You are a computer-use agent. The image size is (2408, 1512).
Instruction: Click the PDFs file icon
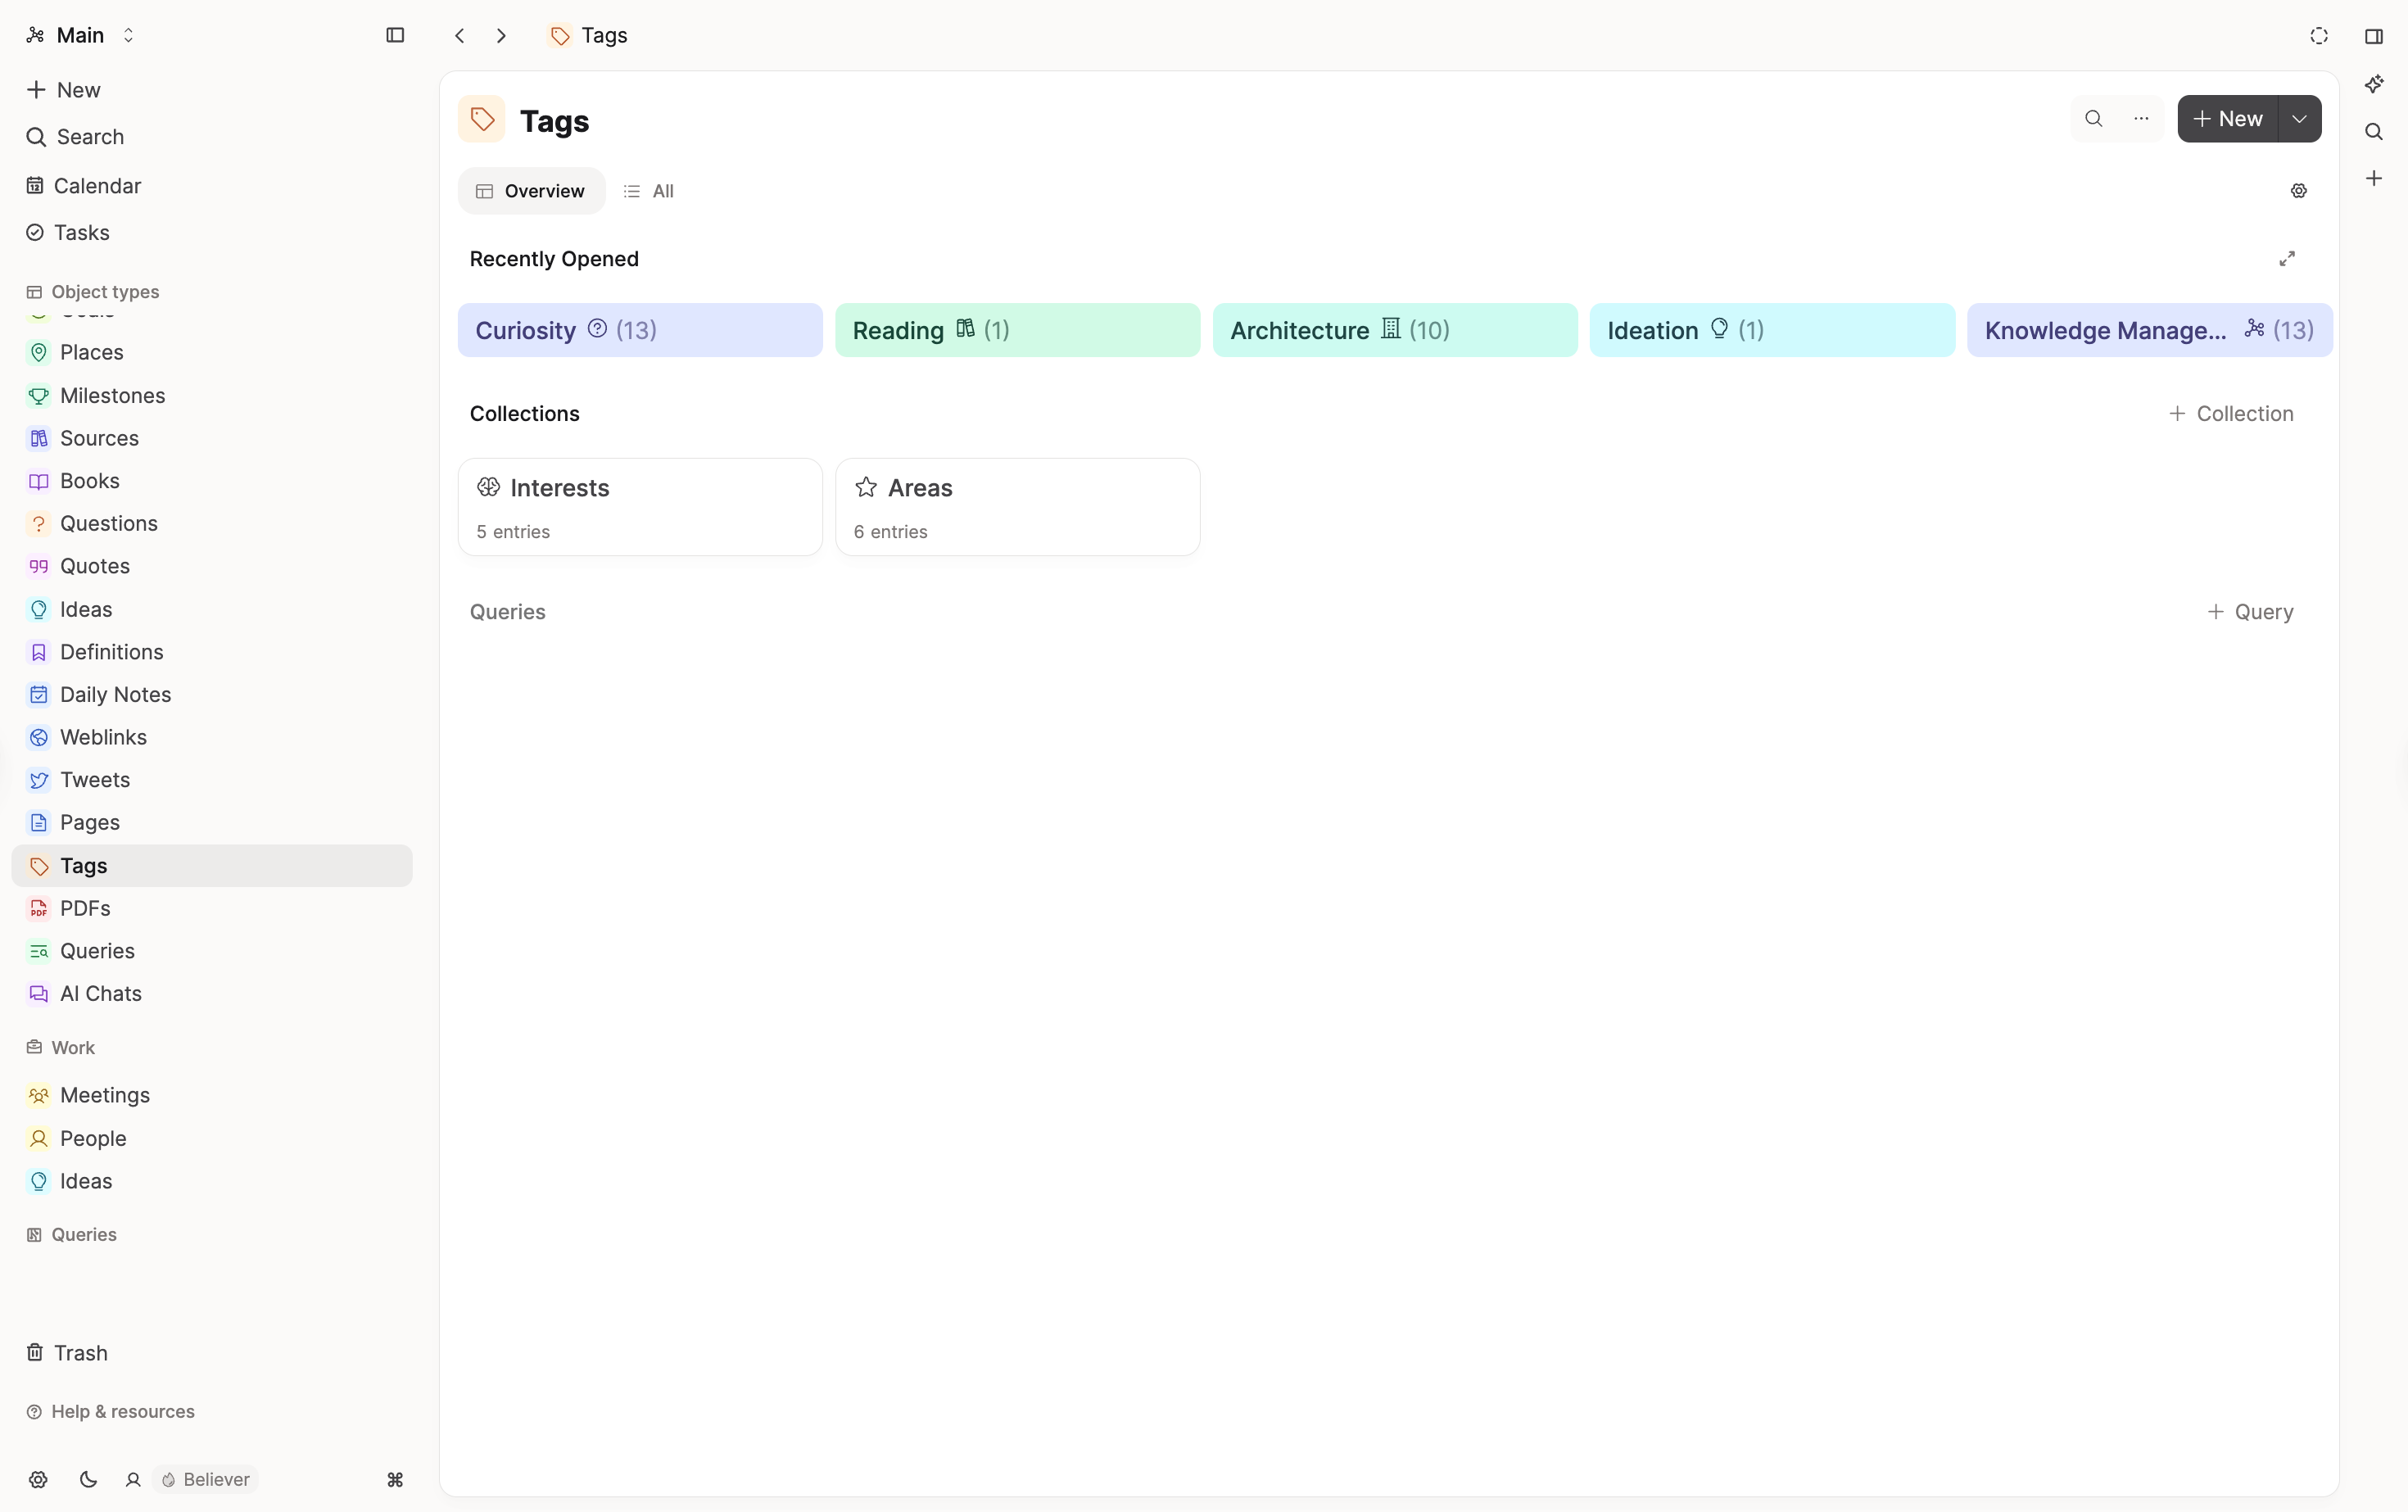[x=39, y=909]
